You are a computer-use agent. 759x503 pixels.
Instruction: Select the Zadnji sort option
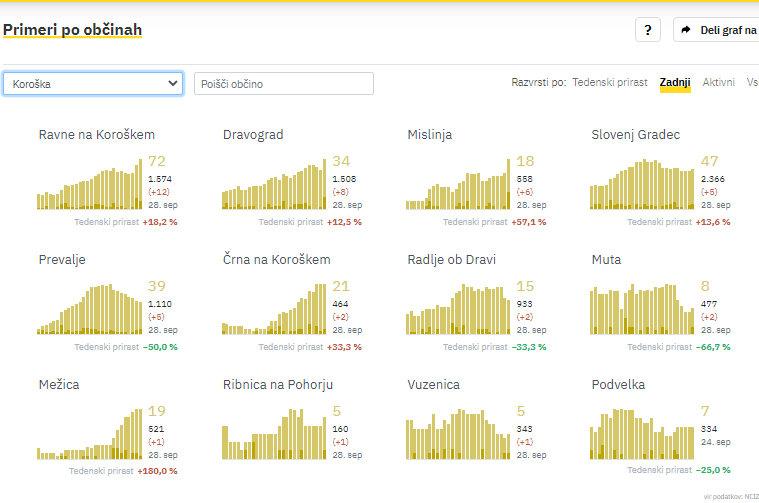[x=675, y=83]
